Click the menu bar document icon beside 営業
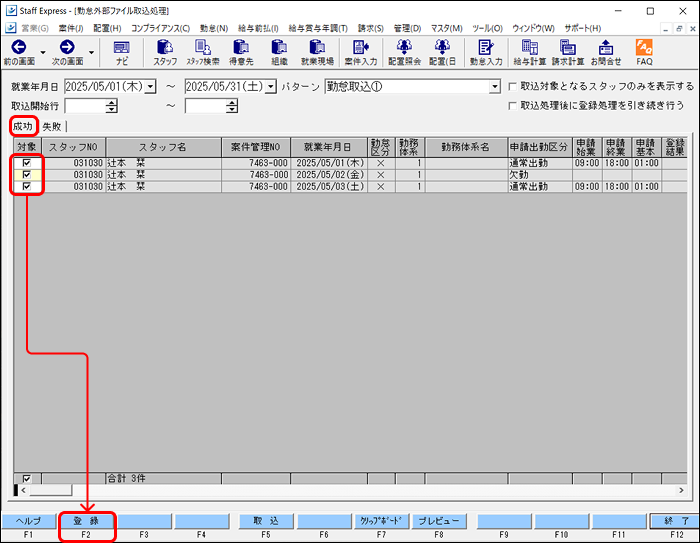The width and height of the screenshot is (700, 543). 11,28
